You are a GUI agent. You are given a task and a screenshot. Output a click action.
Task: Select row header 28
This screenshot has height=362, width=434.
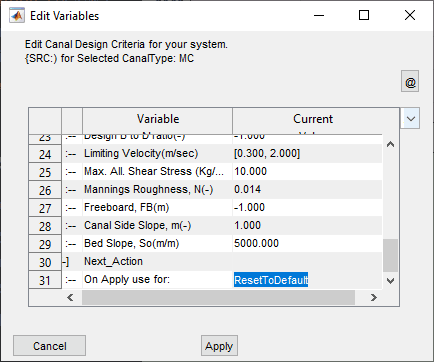(45, 226)
